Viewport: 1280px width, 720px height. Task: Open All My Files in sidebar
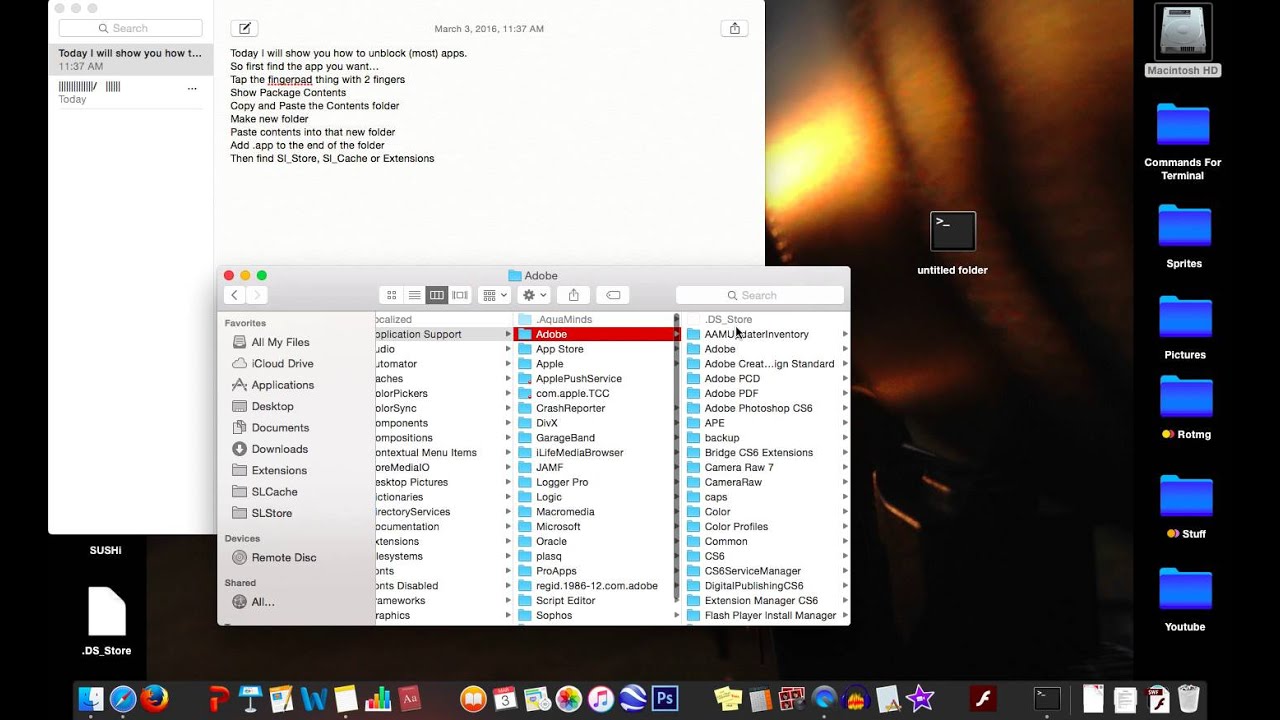pyautogui.click(x=280, y=342)
